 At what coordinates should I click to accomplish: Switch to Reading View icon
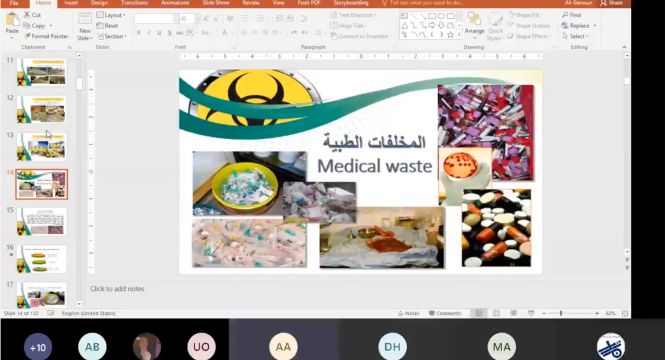click(514, 313)
